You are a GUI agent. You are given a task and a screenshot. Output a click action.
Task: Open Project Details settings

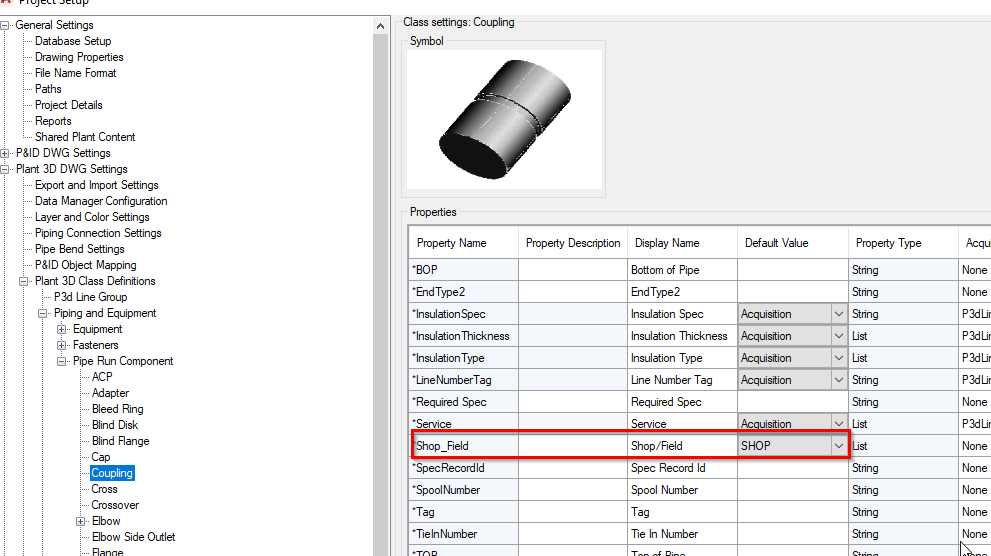pos(68,105)
